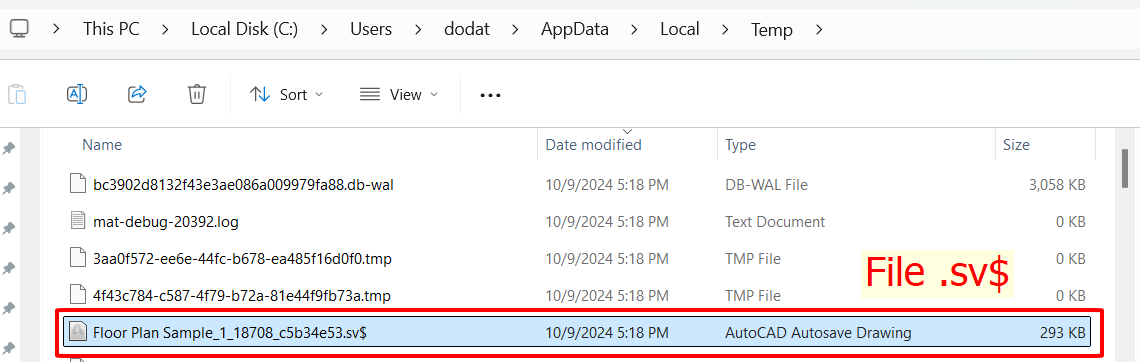
Task: Select file 3aa0f572-ee6e-44fc-b678-ea485f16d0f0.tmp
Action: pos(242,258)
